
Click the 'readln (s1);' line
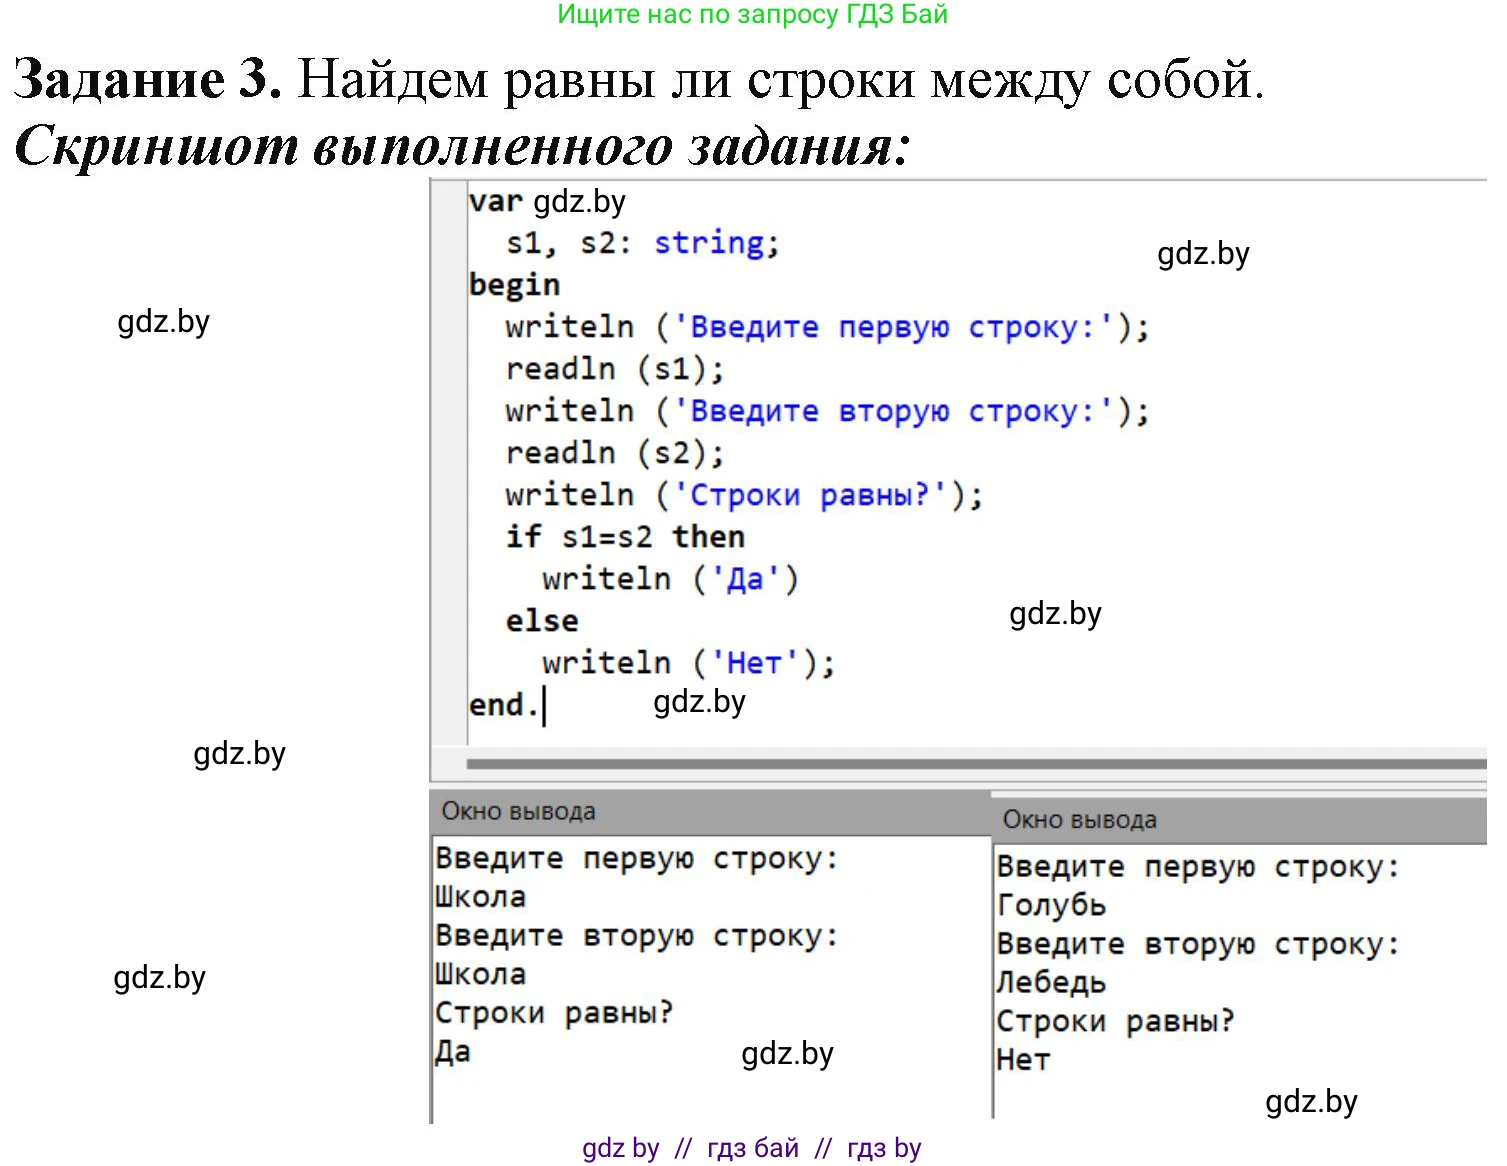coord(614,369)
